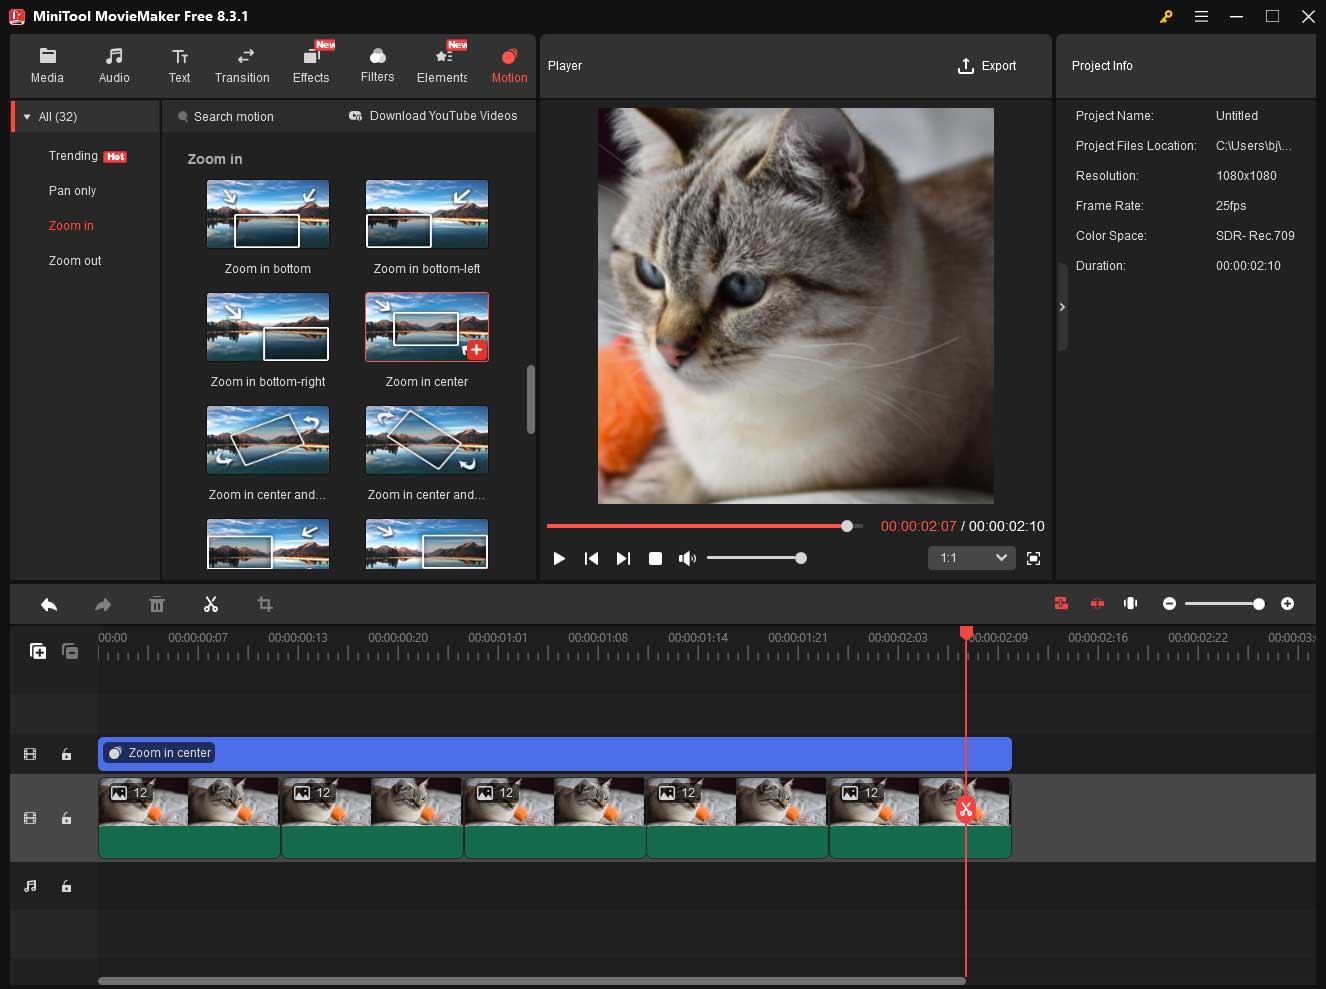Click the add track icon
Viewport: 1326px width, 989px height.
[38, 651]
